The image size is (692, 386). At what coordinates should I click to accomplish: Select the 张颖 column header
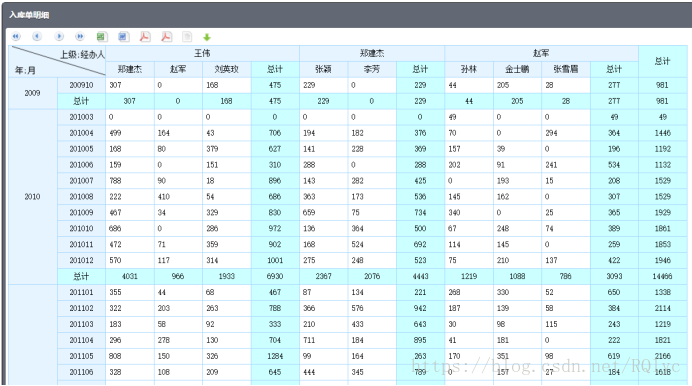pyautogui.click(x=323, y=69)
